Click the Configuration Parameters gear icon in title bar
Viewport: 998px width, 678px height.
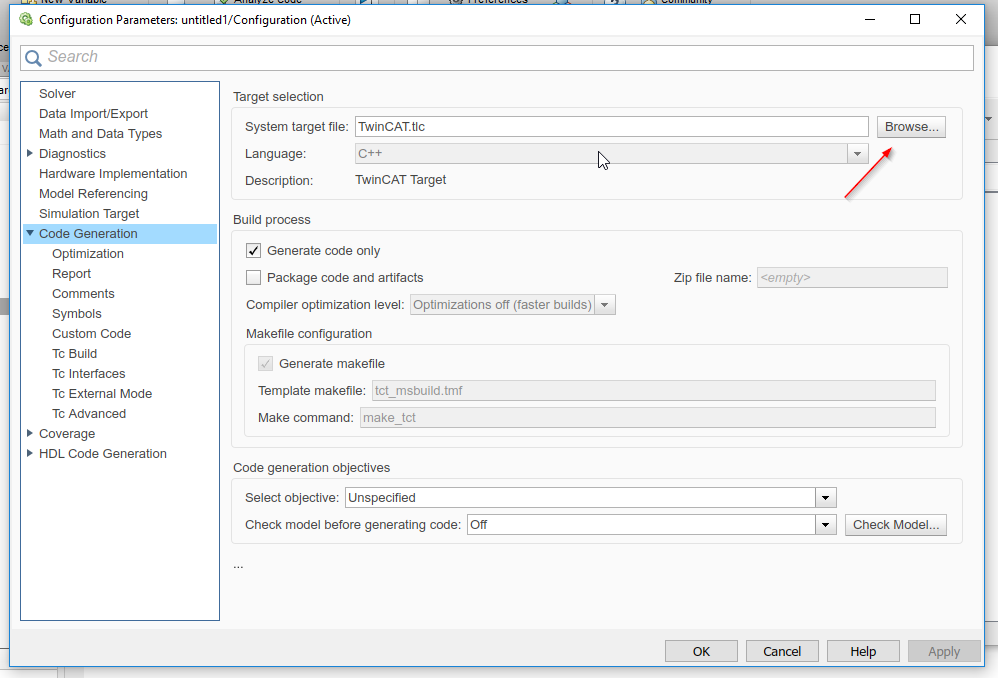point(26,20)
